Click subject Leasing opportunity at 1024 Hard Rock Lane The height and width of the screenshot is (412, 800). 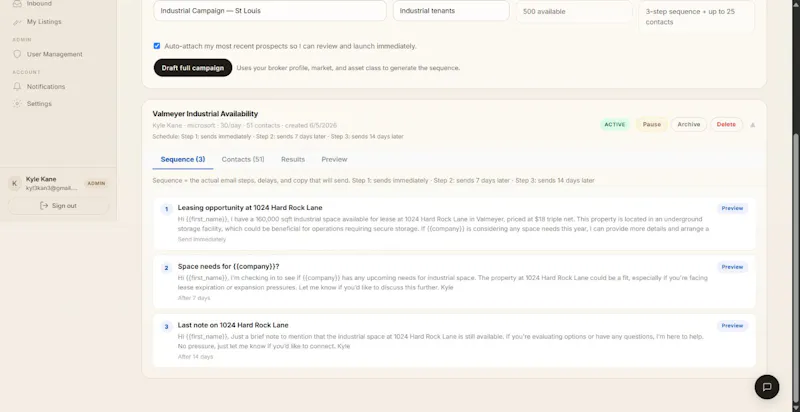click(x=250, y=208)
